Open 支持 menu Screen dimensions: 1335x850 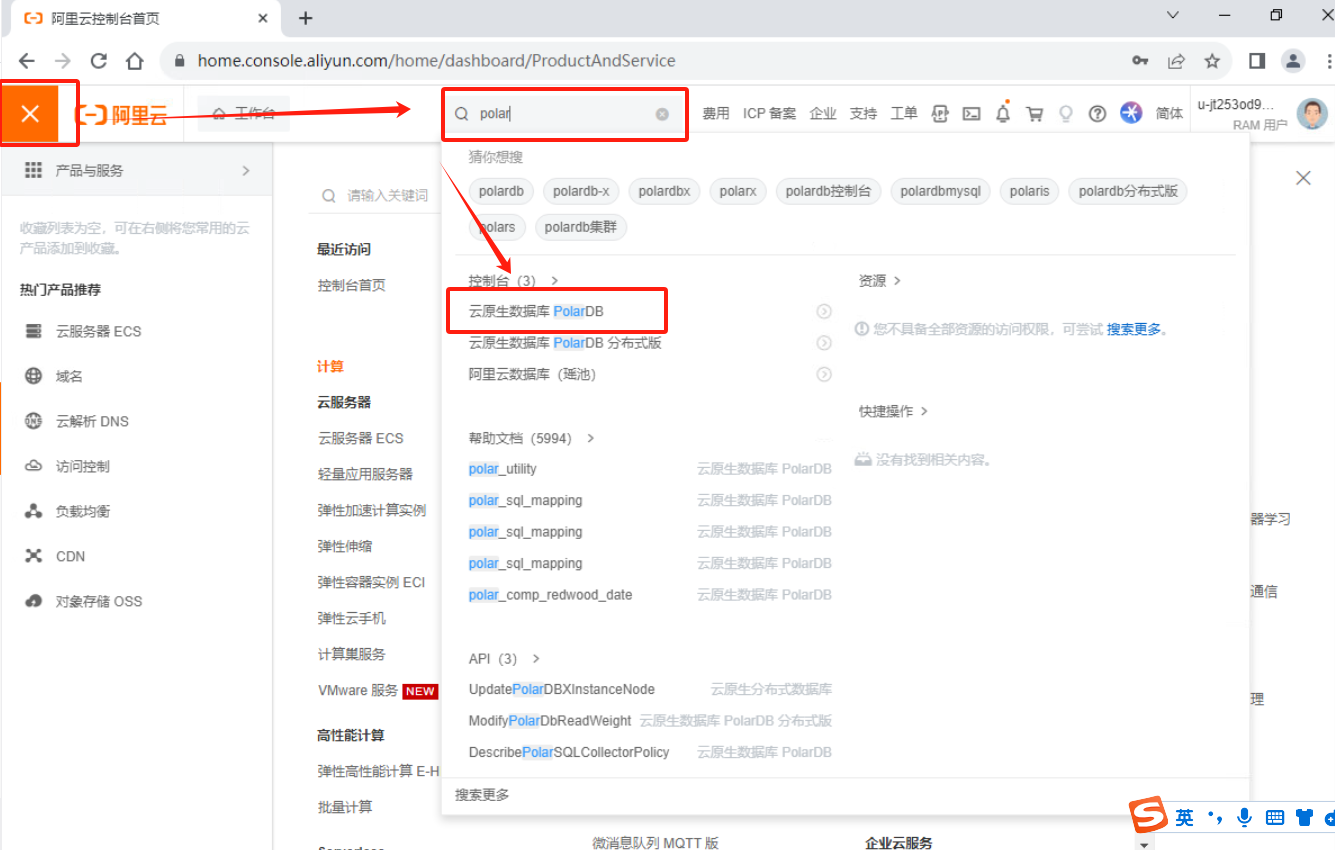click(x=863, y=114)
